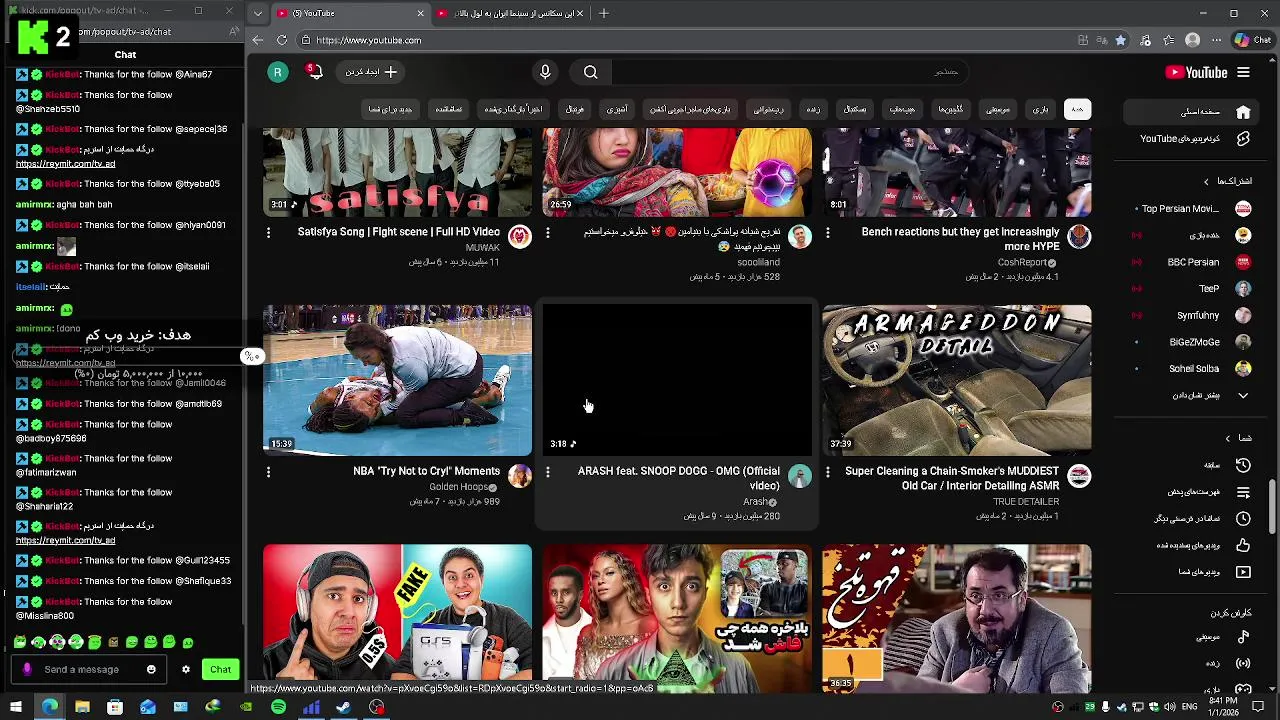Screen dimensions: 1280x720
Task: Open watch History icon in sidebar
Action: pyautogui.click(x=1243, y=465)
